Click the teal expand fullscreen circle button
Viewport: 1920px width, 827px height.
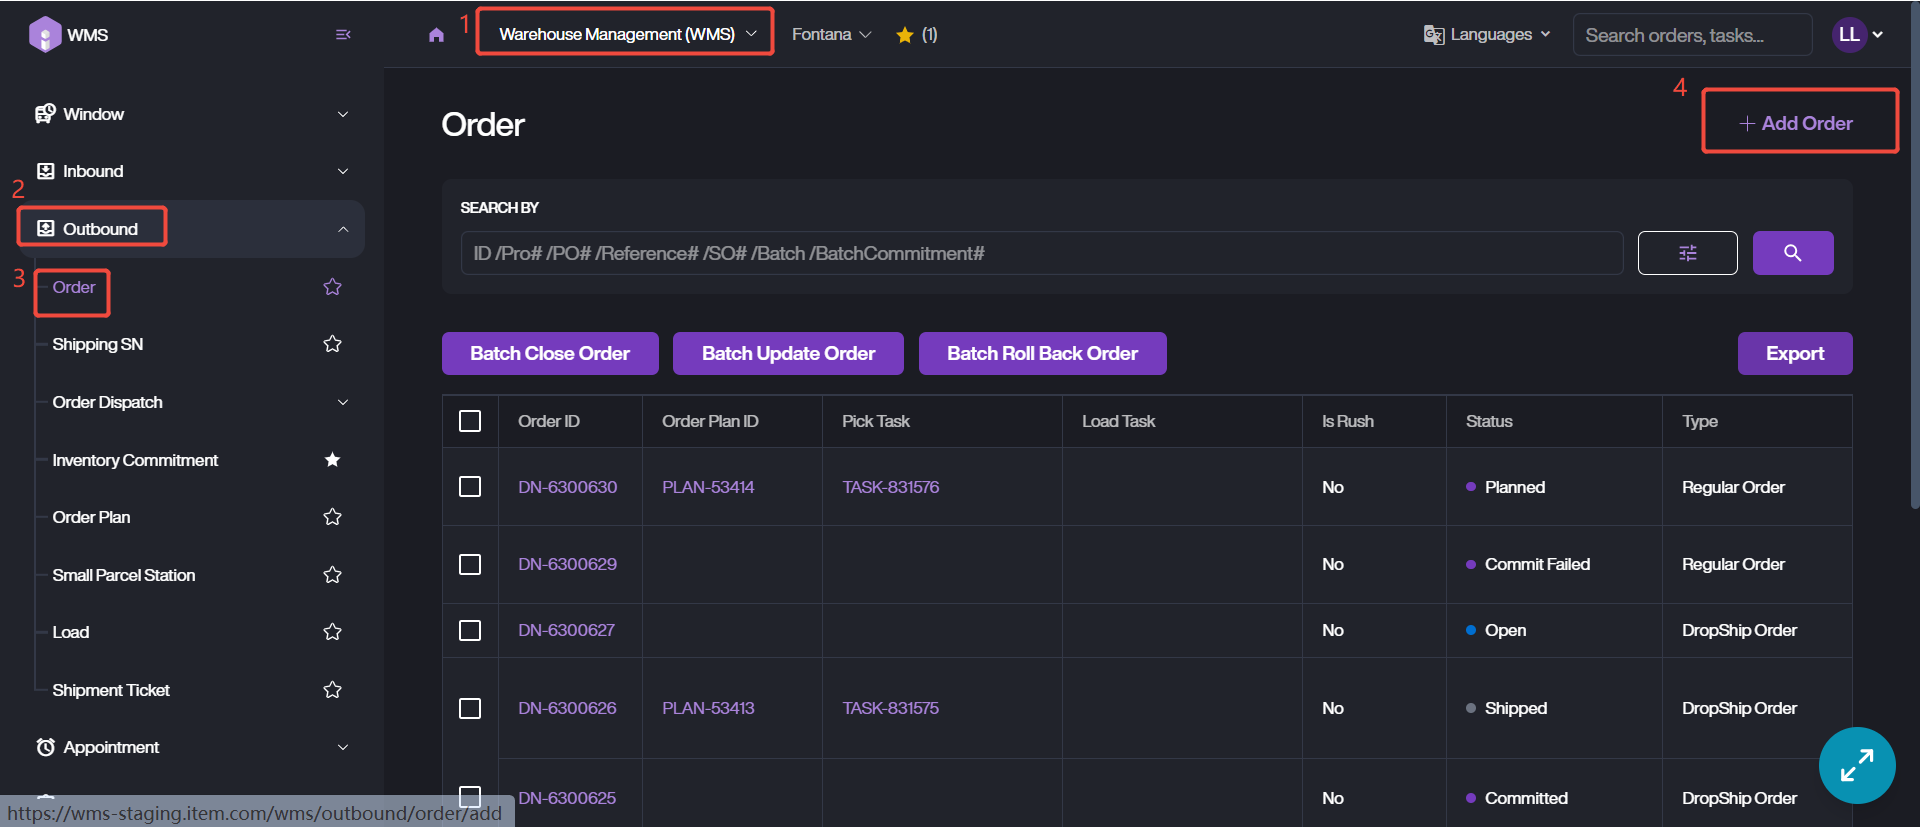point(1856,765)
